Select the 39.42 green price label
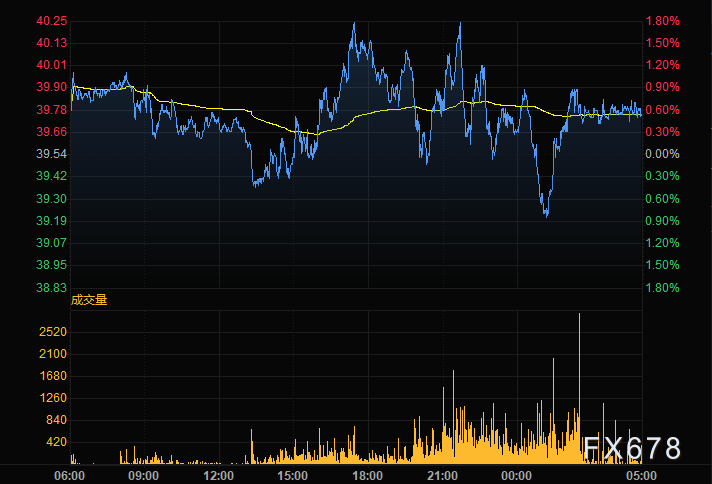The image size is (712, 484). point(51,176)
